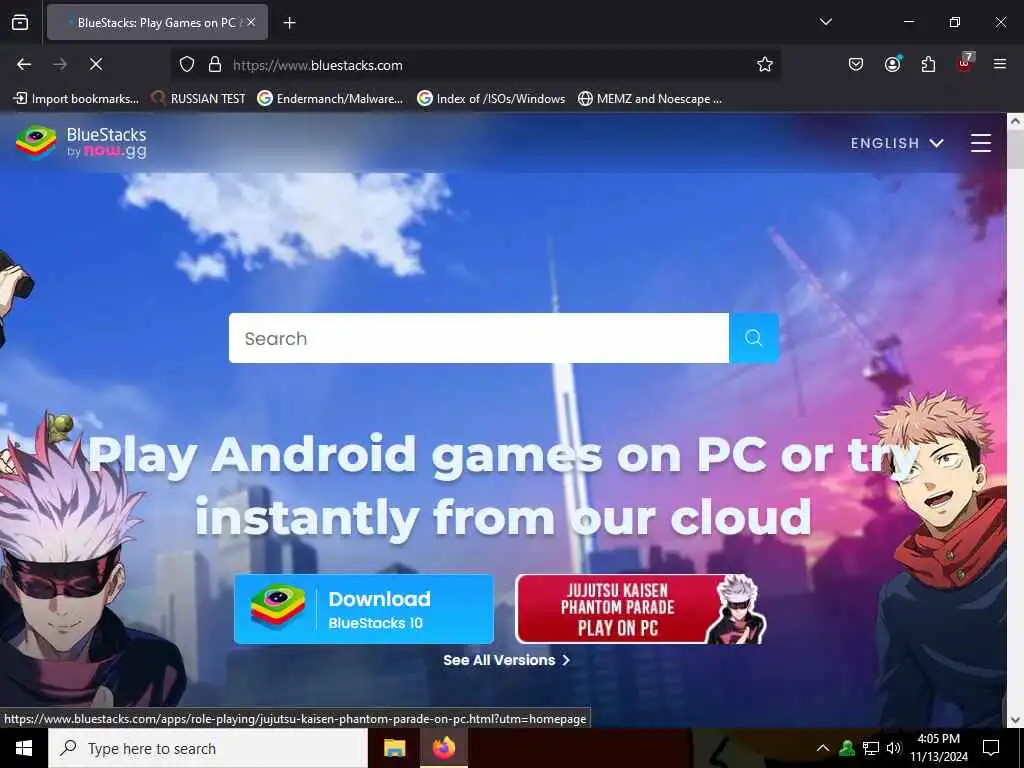Open File Explorer from taskbar
The image size is (1024, 768).
pyautogui.click(x=394, y=748)
